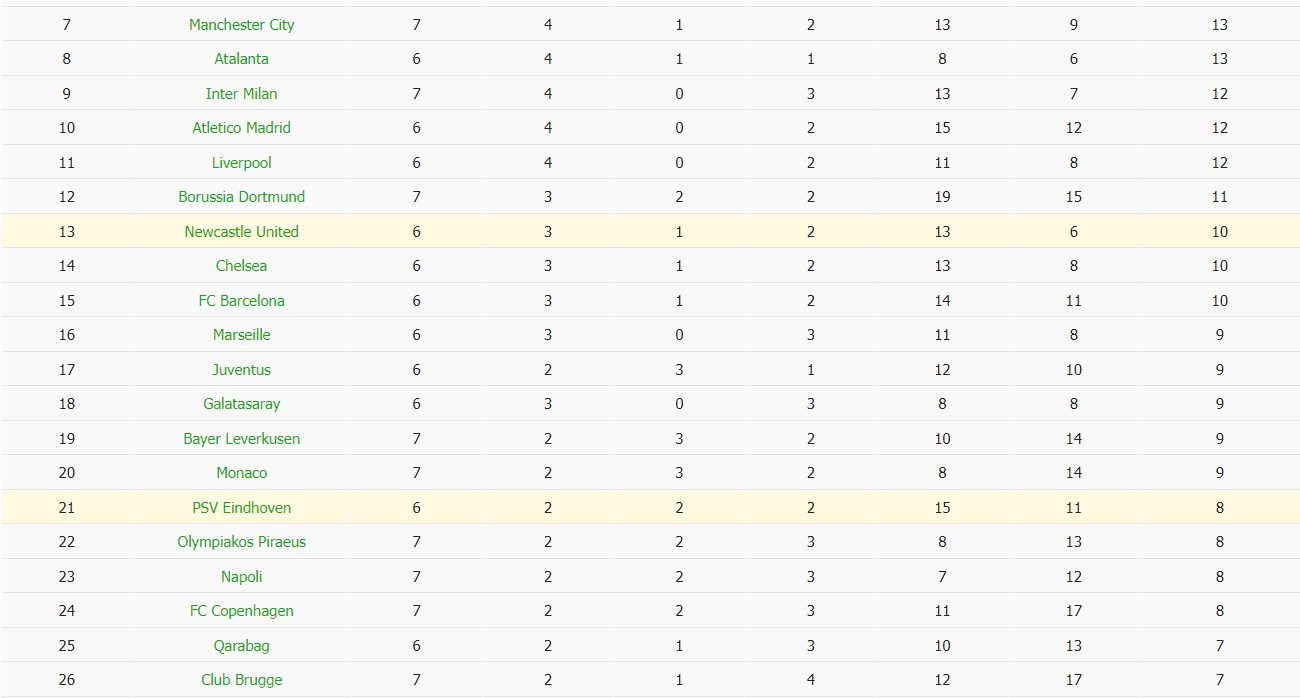Click the Club Brugge team link

(x=241, y=680)
